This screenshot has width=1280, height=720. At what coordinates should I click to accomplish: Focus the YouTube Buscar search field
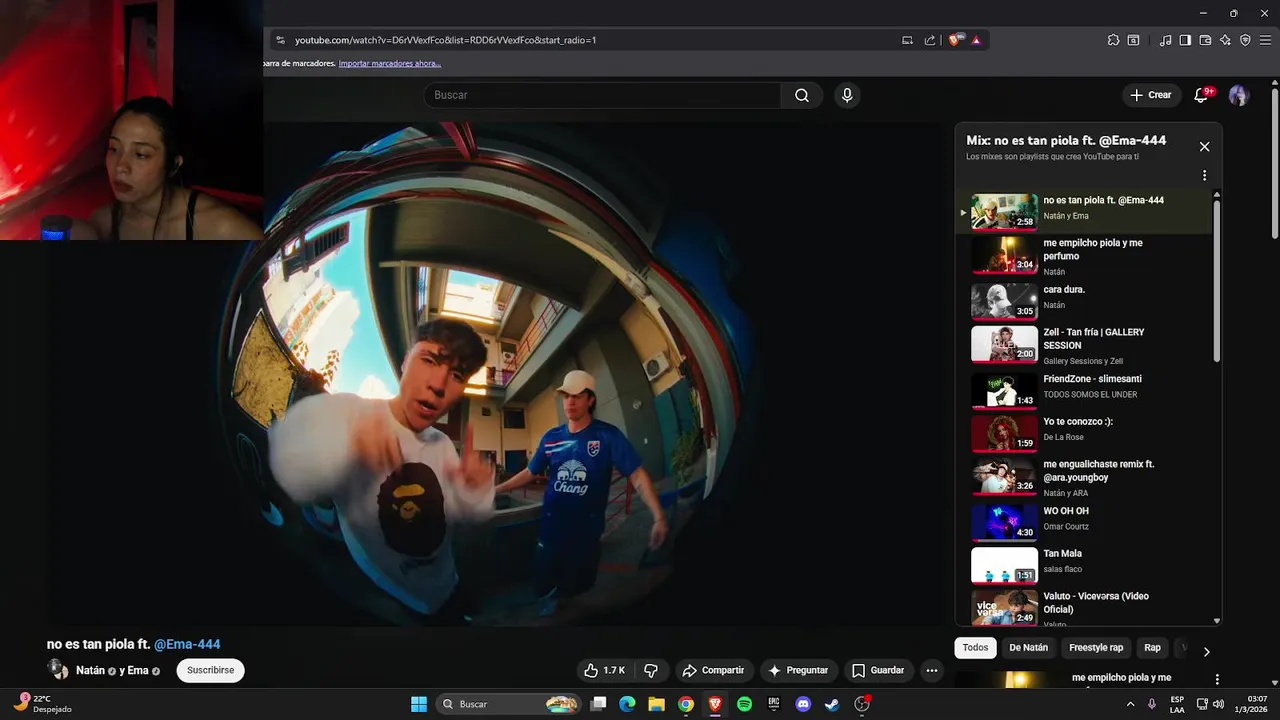coord(602,95)
